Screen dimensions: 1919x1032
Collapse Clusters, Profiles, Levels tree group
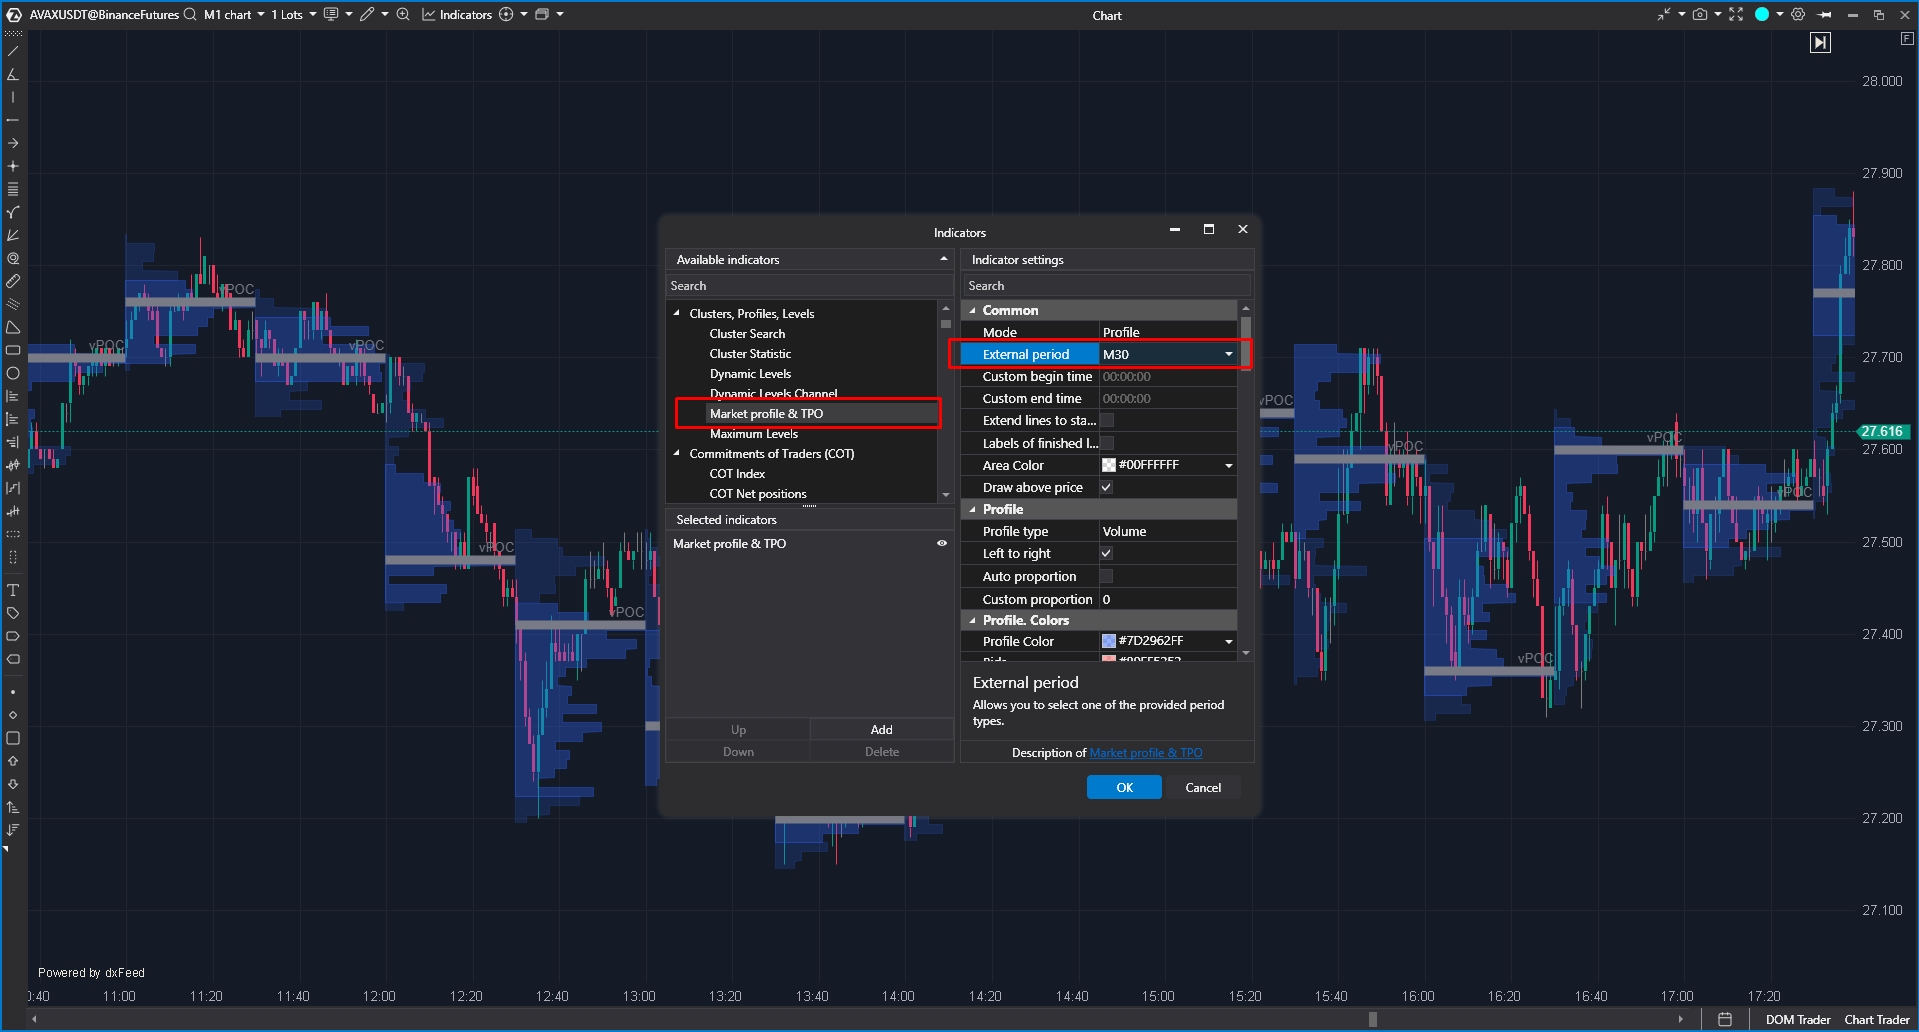pos(677,313)
